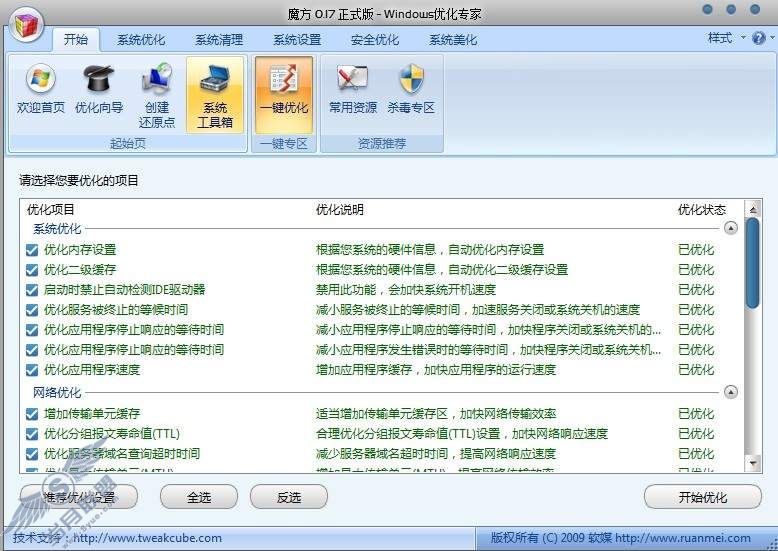Click description 禁用此功能，会加快系统开机速度

[406, 290]
